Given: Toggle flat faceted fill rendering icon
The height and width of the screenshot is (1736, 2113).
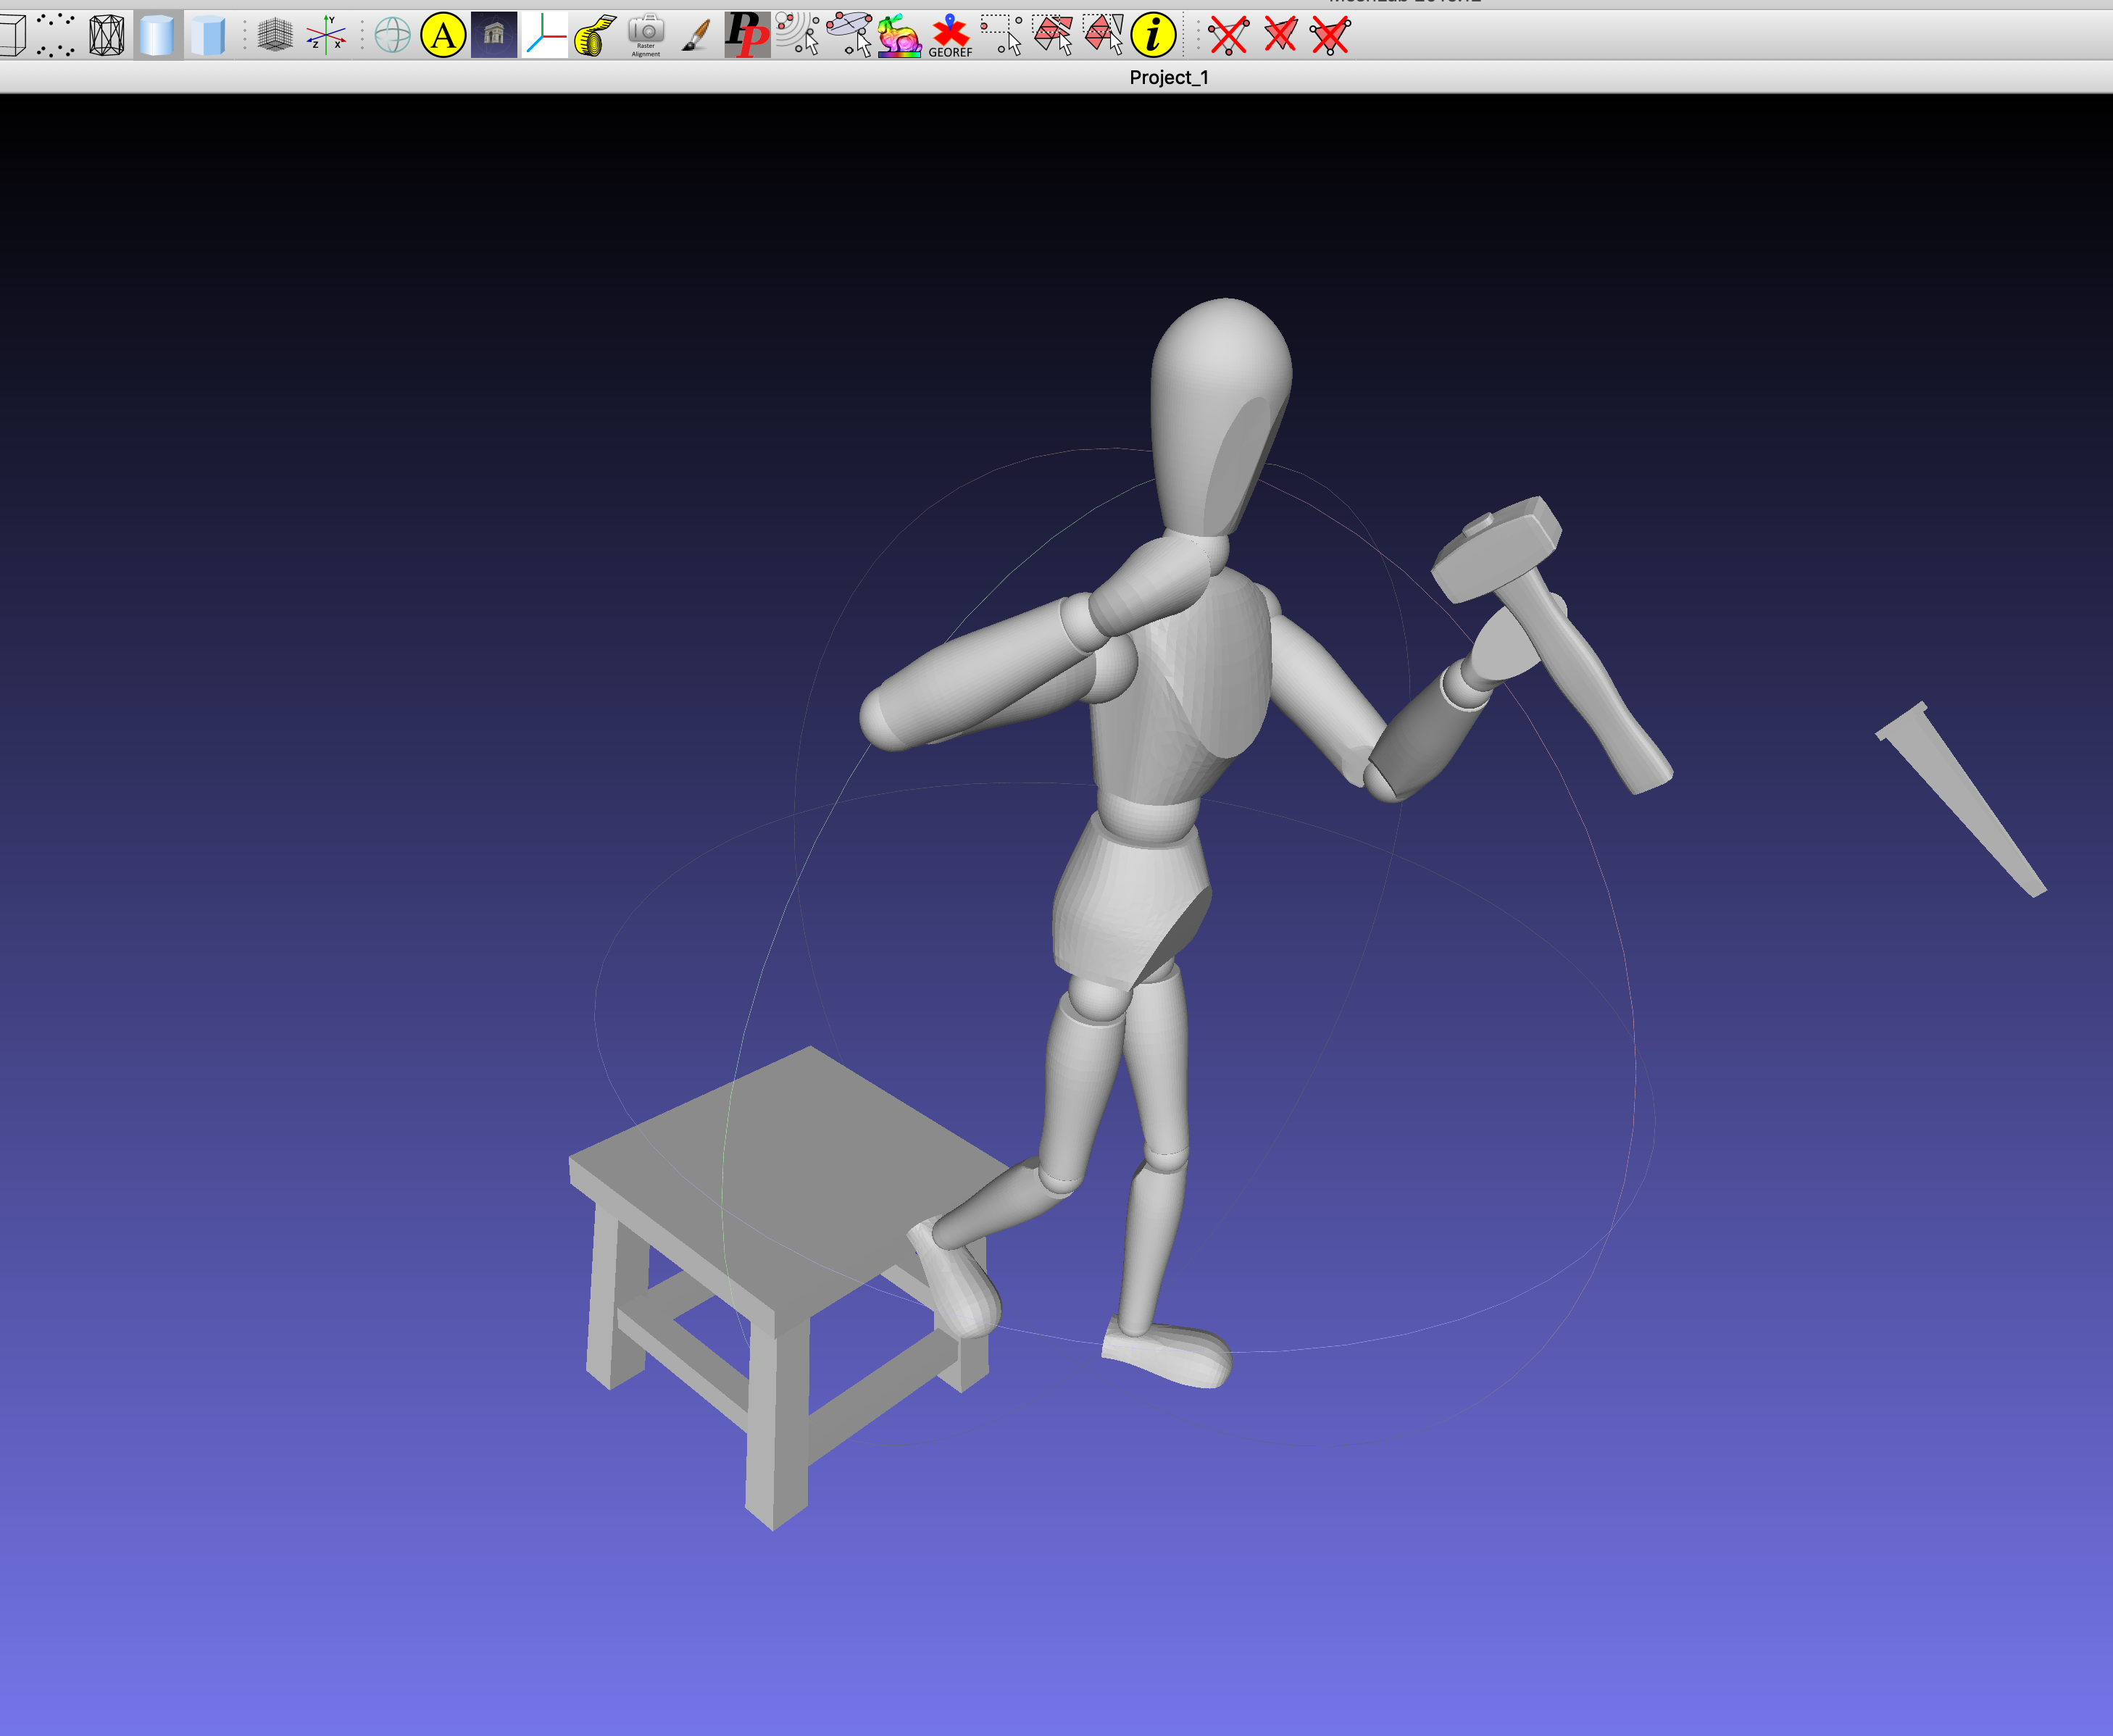Looking at the screenshot, I should pos(208,35).
